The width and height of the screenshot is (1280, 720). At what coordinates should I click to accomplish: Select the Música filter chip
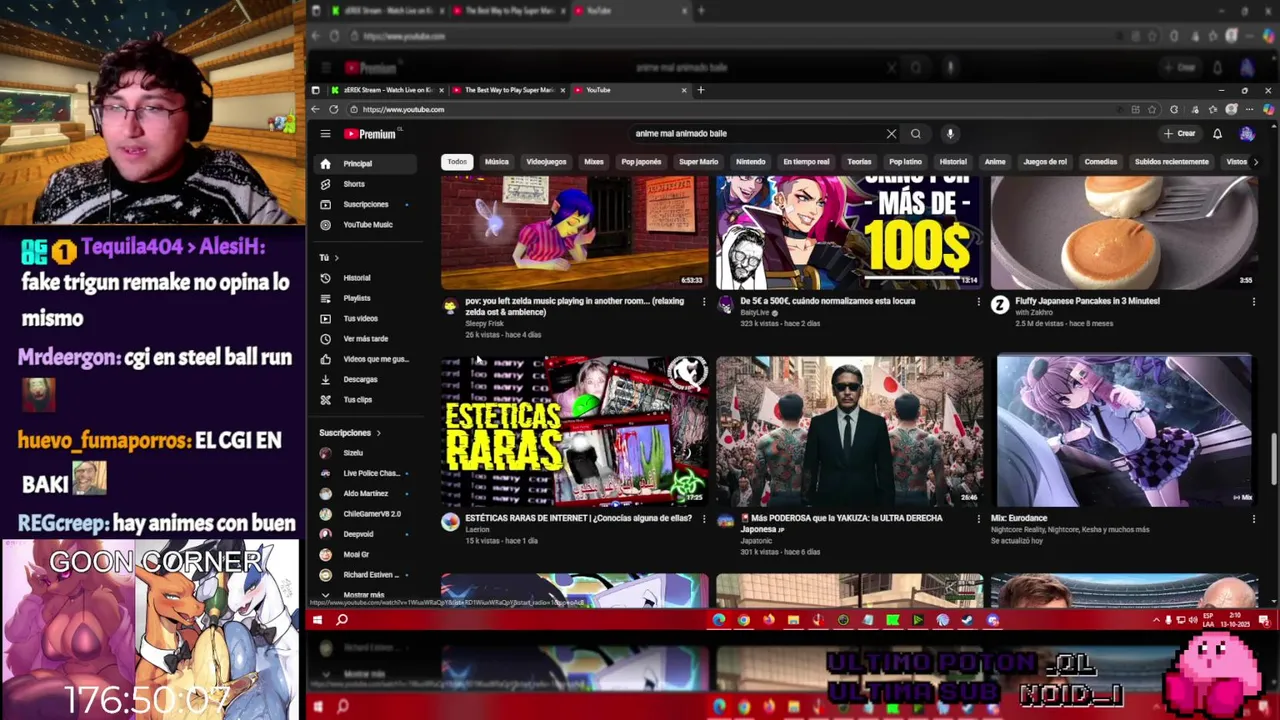click(x=497, y=162)
